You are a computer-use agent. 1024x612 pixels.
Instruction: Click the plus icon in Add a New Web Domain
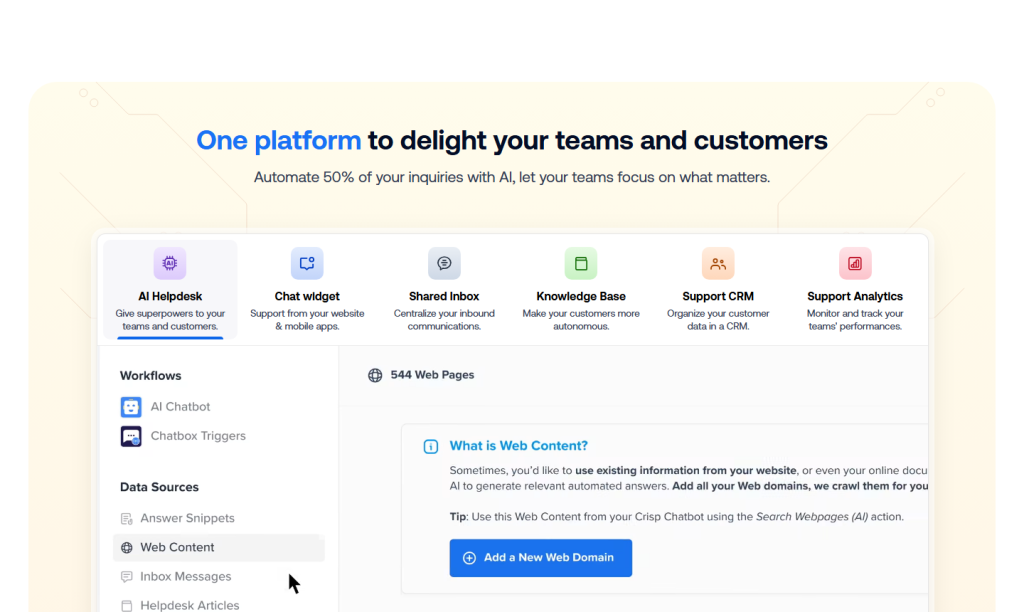[469, 558]
